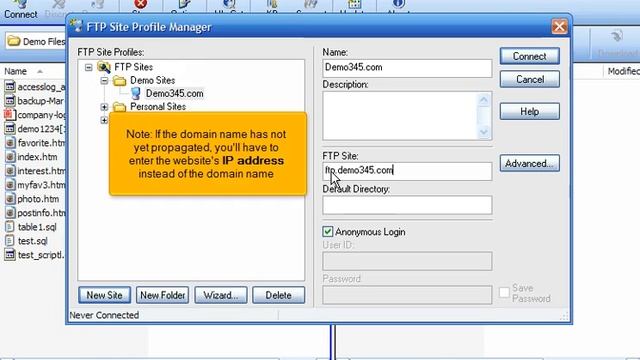Sort by the Name column header

click(x=16, y=71)
